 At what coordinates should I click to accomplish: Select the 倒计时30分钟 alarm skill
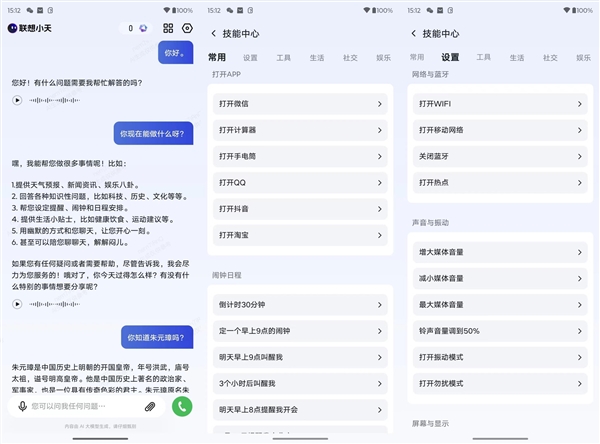[300, 302]
